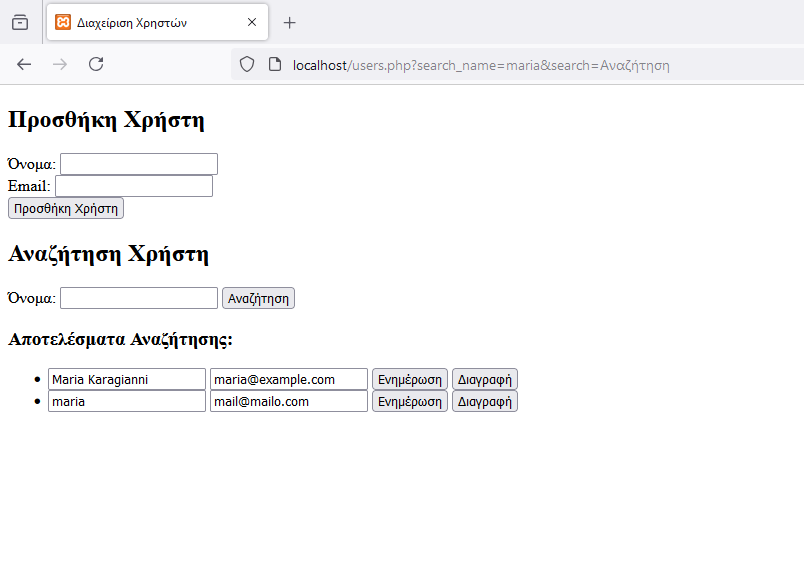Click the browser back arrow
This screenshot has width=804, height=581.
pos(24,64)
